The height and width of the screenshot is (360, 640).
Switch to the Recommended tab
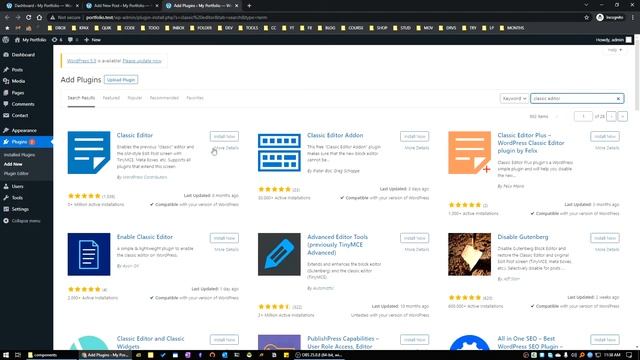[x=164, y=98]
